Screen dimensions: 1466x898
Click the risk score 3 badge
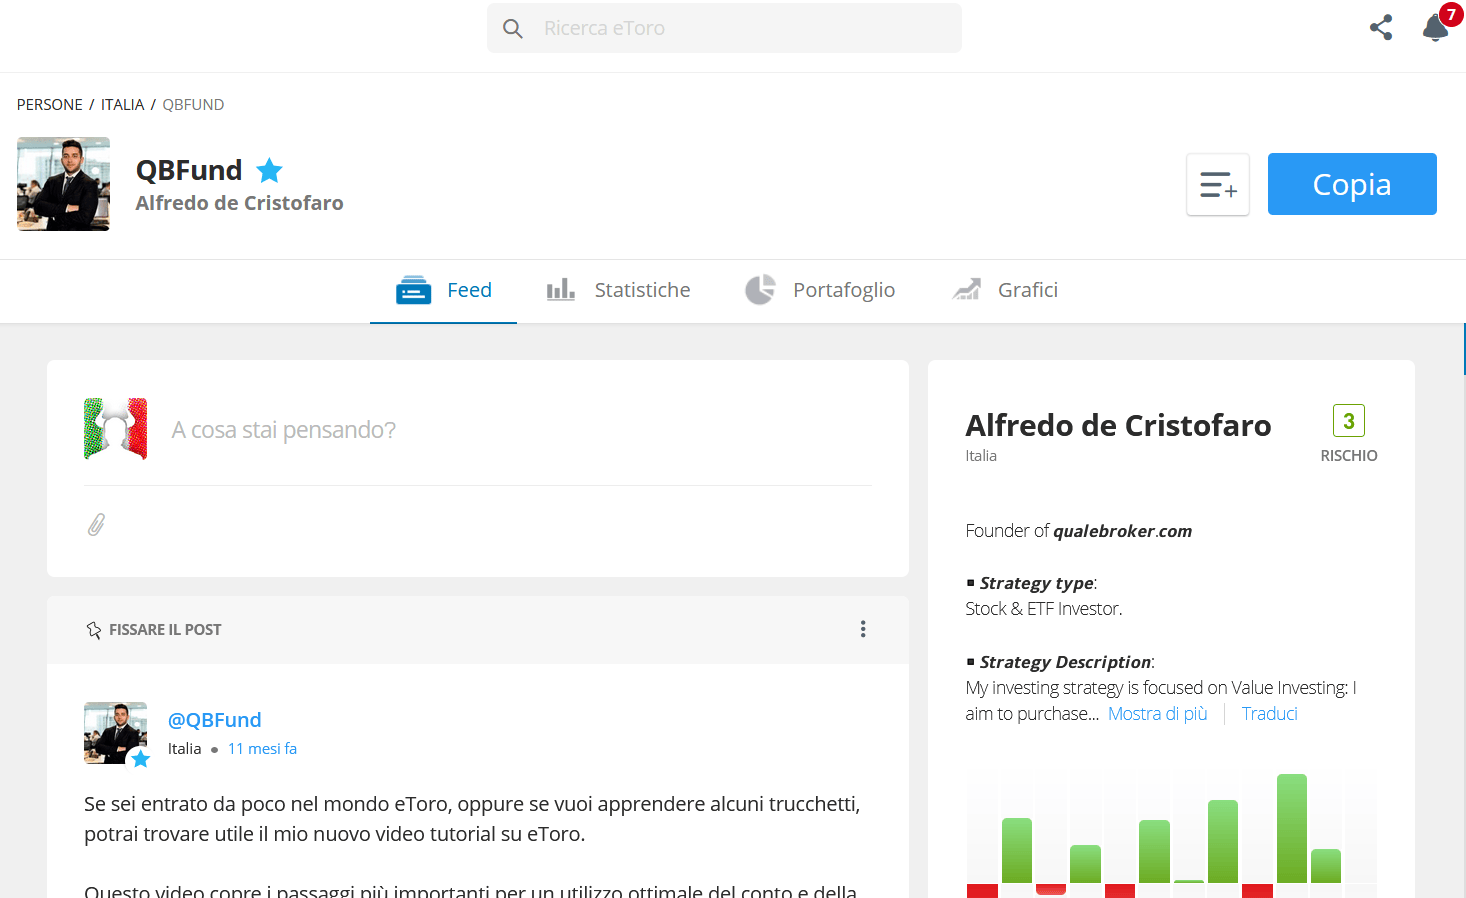click(x=1349, y=420)
